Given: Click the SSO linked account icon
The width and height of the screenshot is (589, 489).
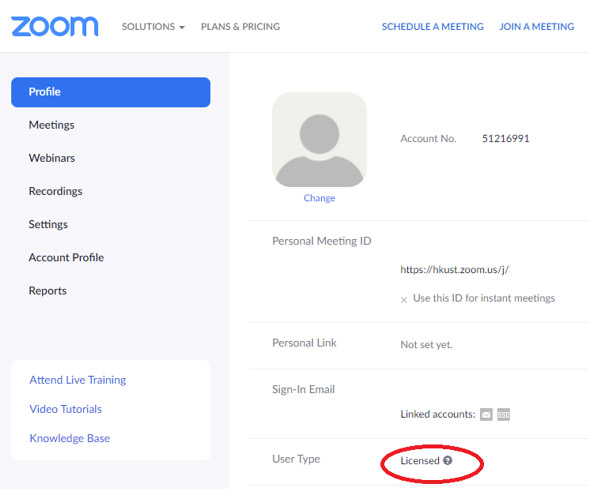Looking at the screenshot, I should tap(503, 414).
